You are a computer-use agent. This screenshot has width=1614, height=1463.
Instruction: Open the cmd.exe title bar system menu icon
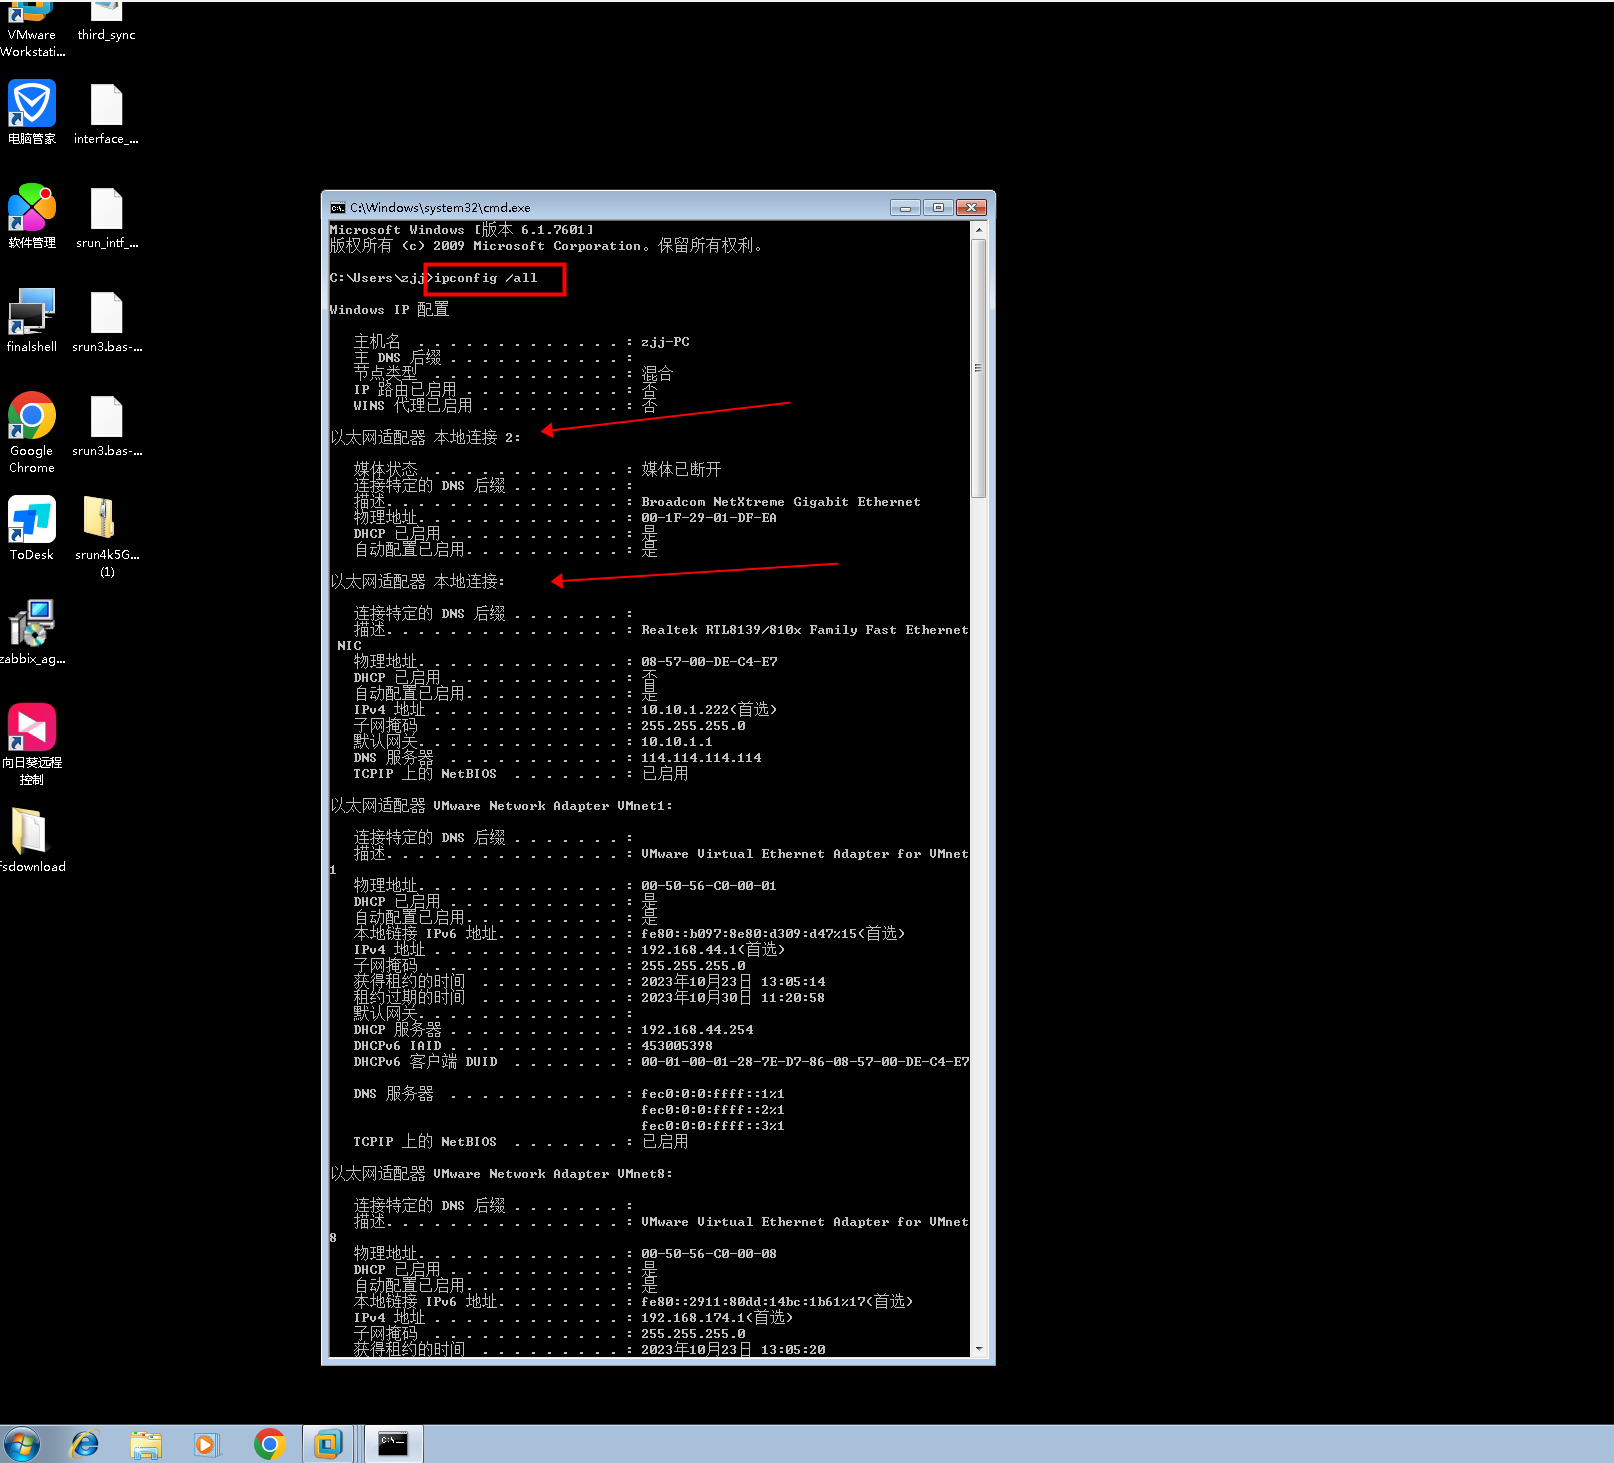338,208
